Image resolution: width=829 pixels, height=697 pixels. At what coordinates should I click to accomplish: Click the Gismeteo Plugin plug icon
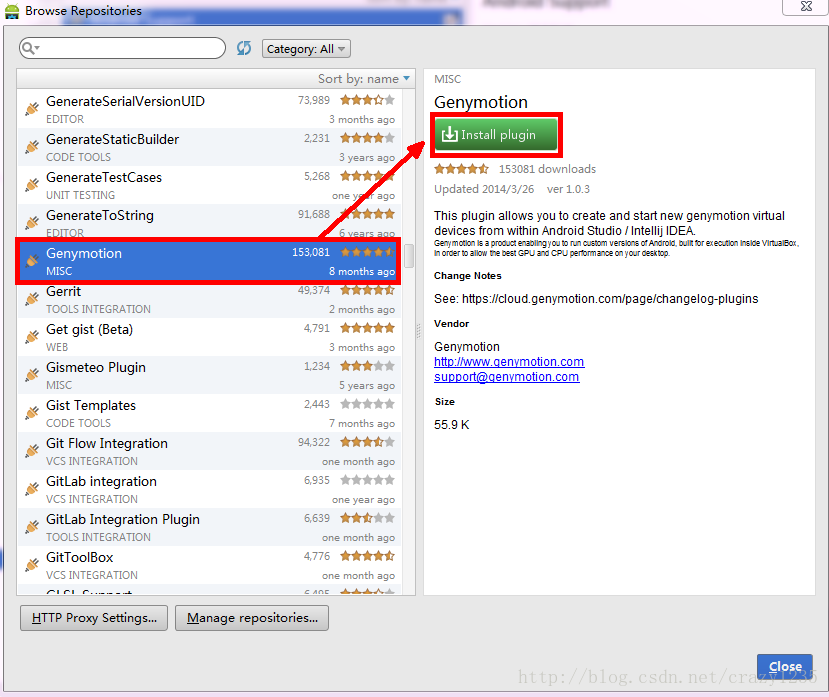click(32, 375)
